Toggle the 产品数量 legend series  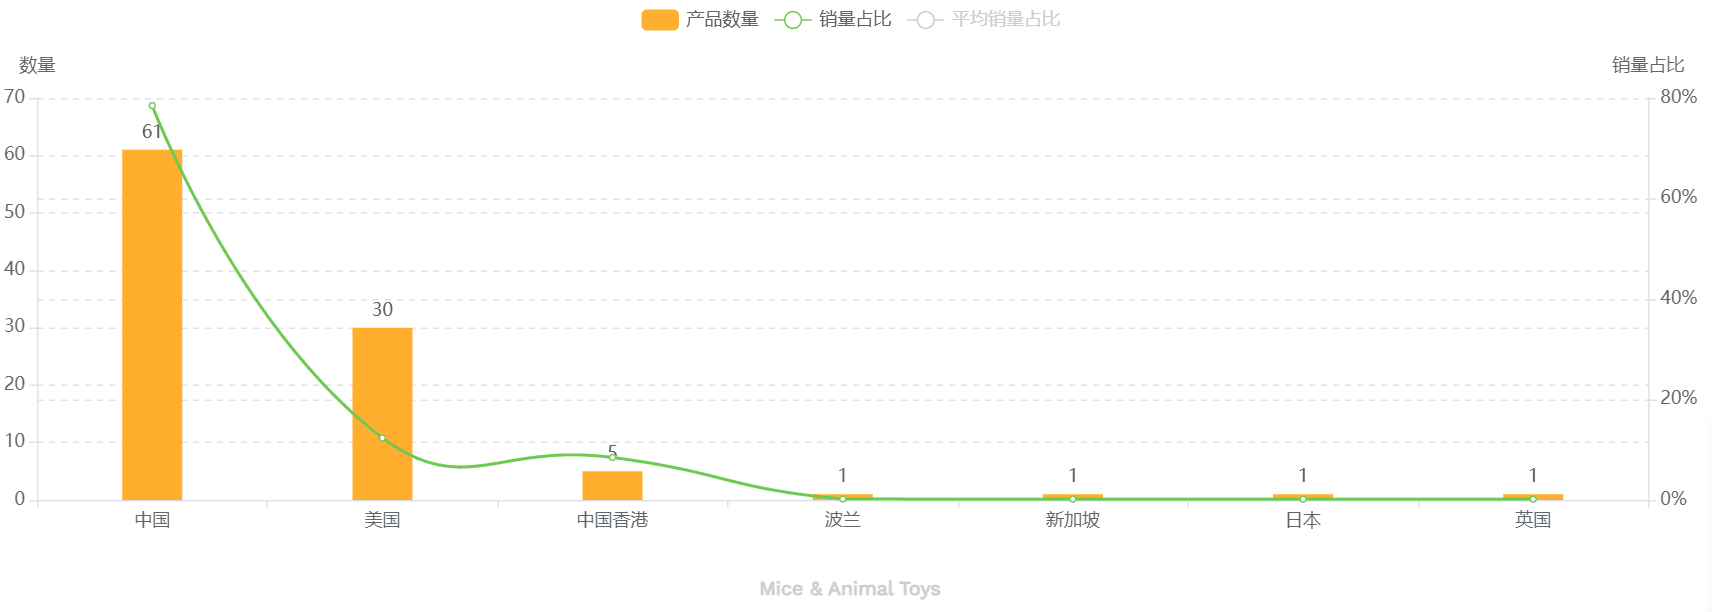[x=722, y=19]
